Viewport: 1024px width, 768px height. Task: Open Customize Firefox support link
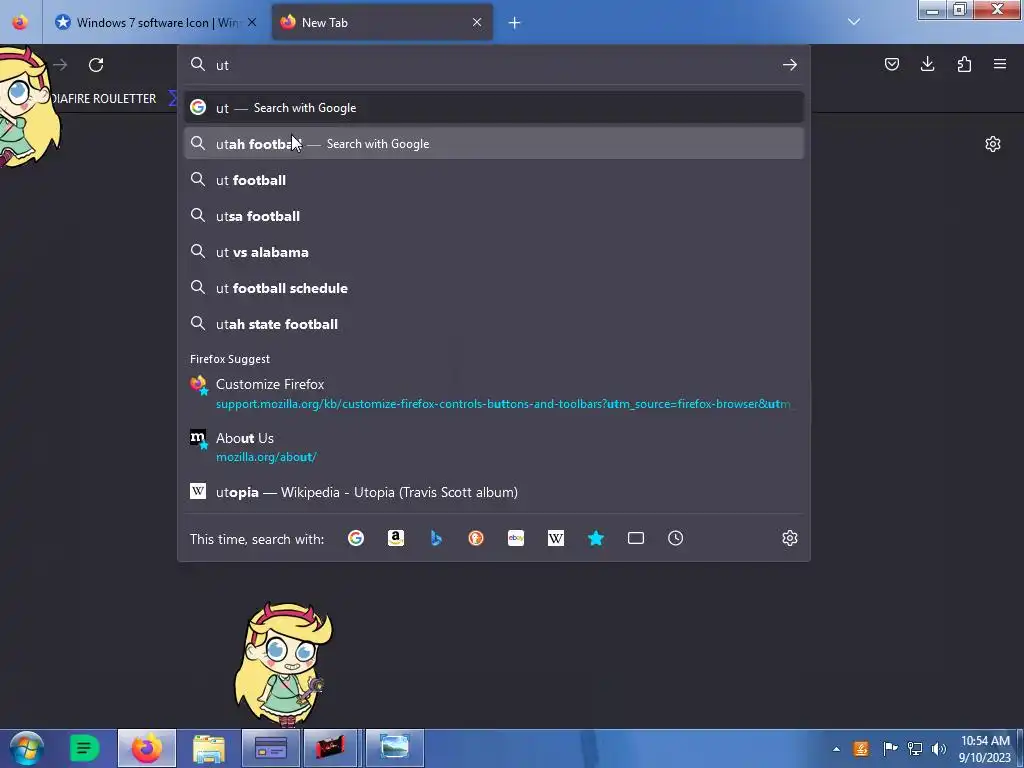coord(494,393)
